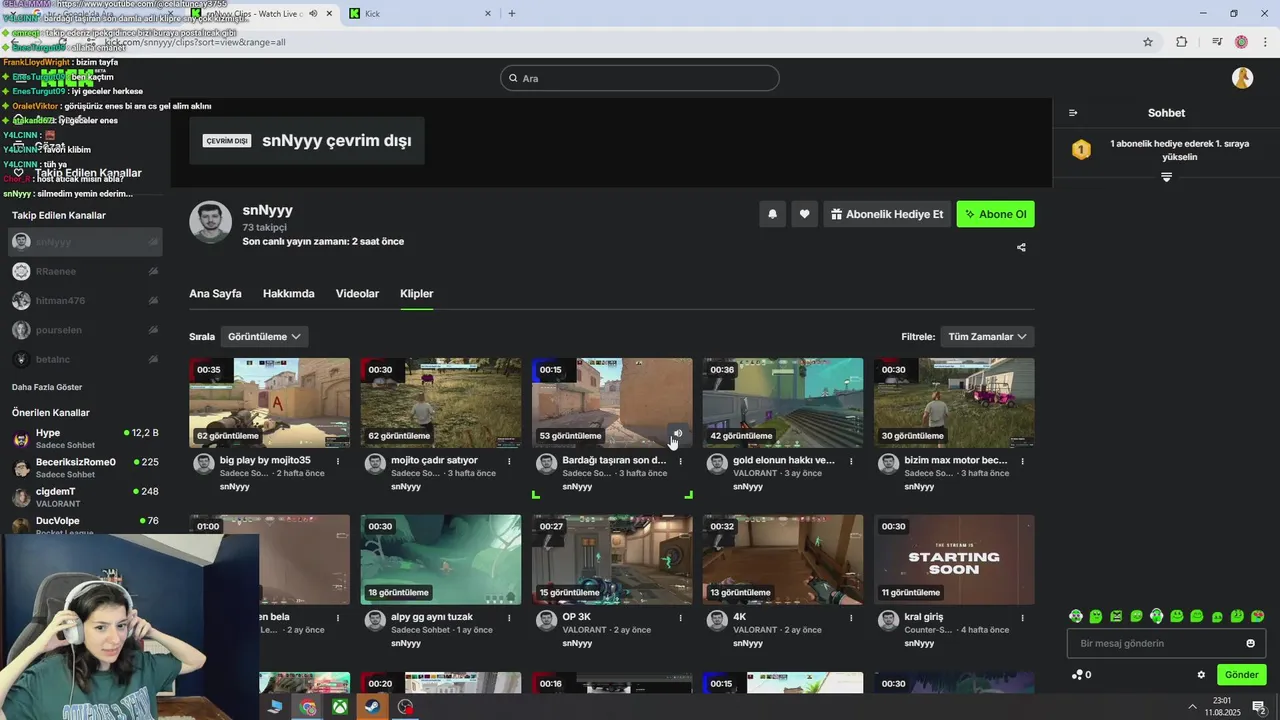The width and height of the screenshot is (1280, 720).
Task: Select the Klipler tab
Action: point(416,294)
